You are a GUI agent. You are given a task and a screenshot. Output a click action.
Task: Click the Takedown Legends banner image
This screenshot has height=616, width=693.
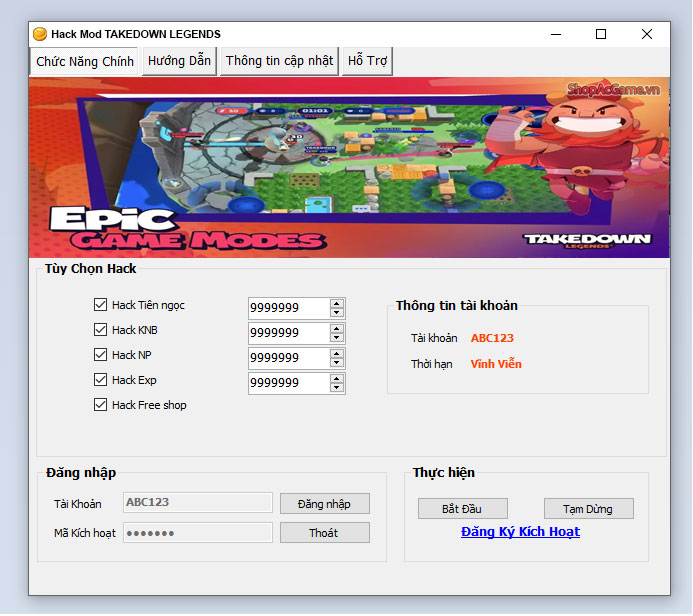(349, 167)
